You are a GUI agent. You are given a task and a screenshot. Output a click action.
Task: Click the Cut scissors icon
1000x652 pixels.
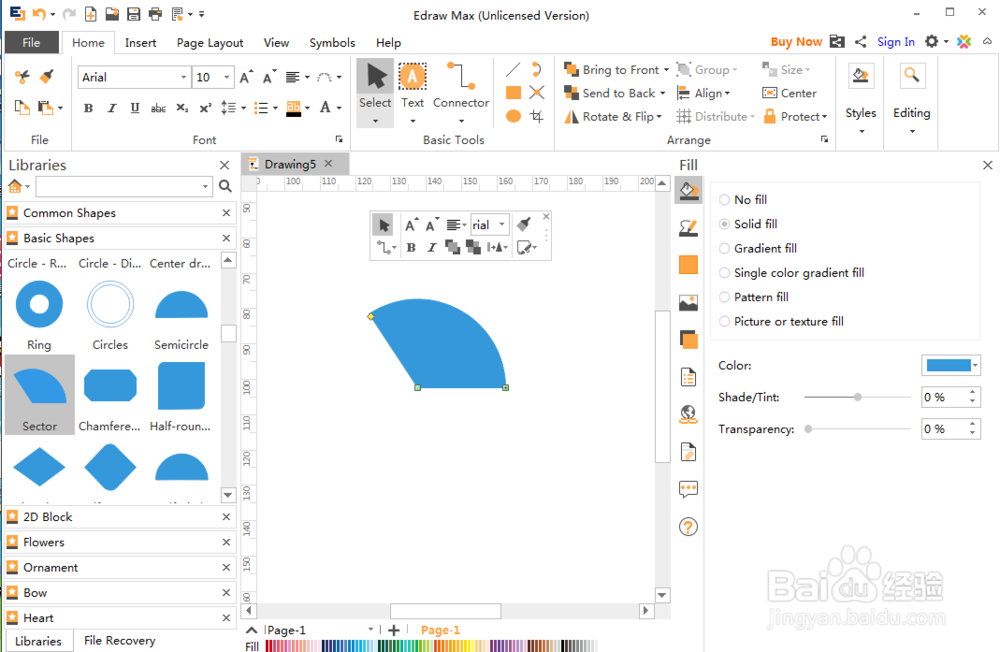tap(22, 77)
